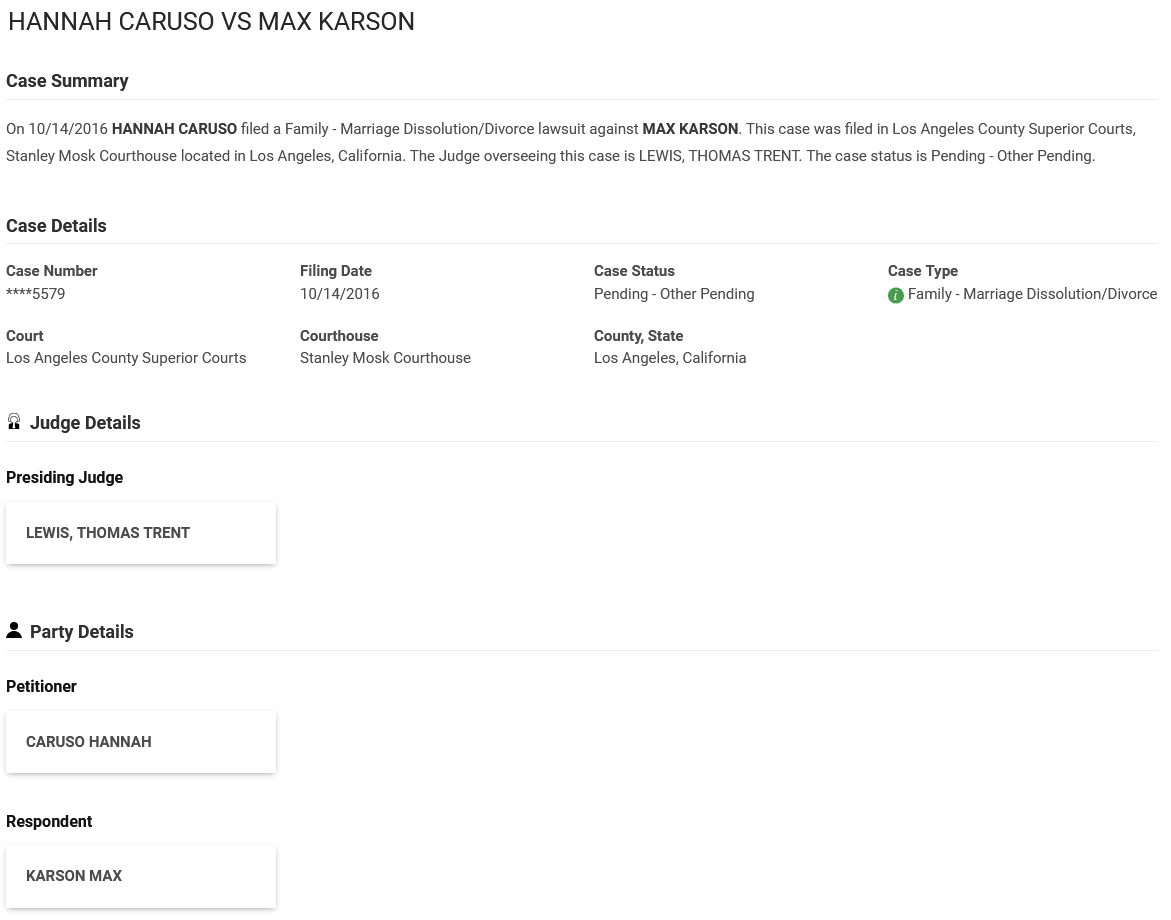Click the Stanley Mosk Courthouse value under Courthouse
1171x920 pixels.
click(x=385, y=358)
